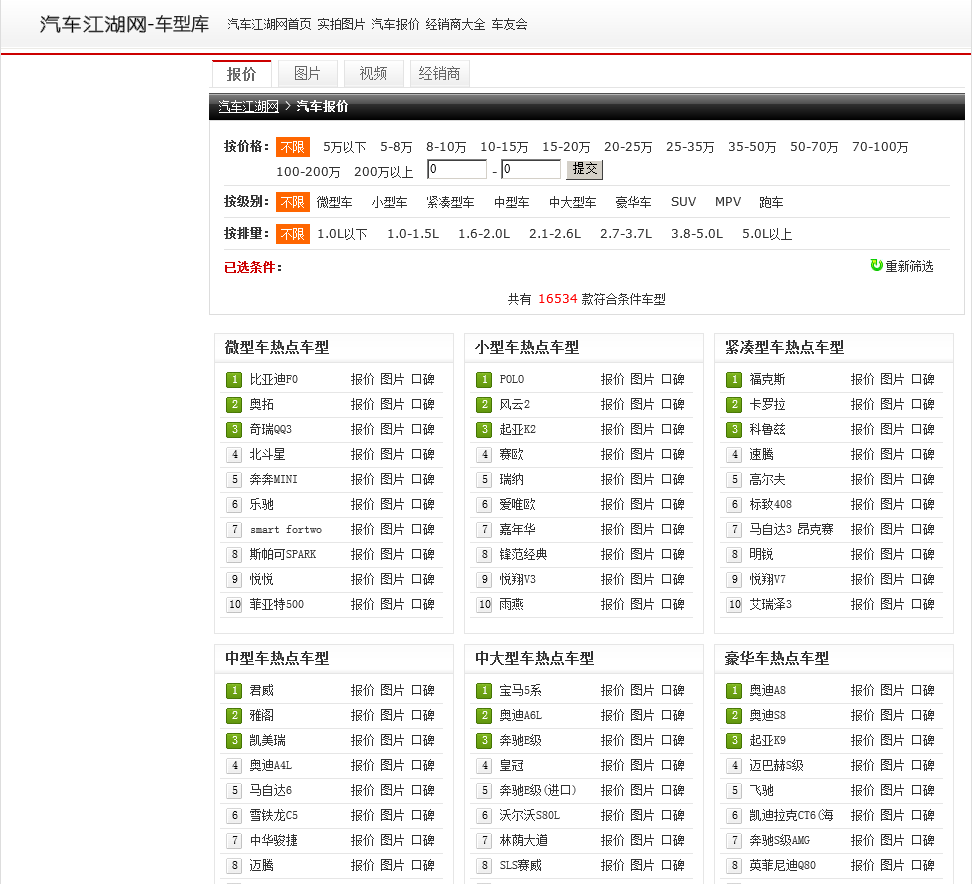Filter price by 5万以下

coord(344,147)
